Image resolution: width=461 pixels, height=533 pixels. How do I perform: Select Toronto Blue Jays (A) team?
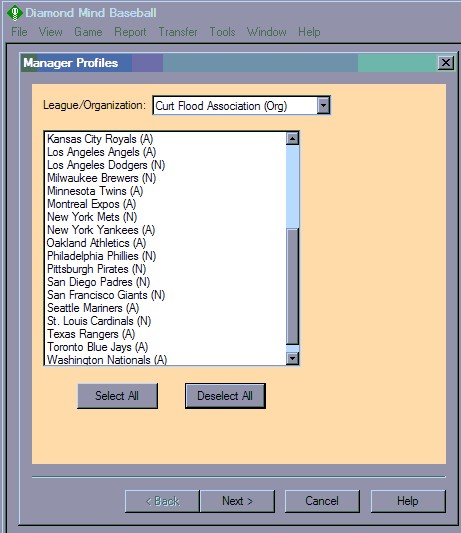click(x=97, y=347)
